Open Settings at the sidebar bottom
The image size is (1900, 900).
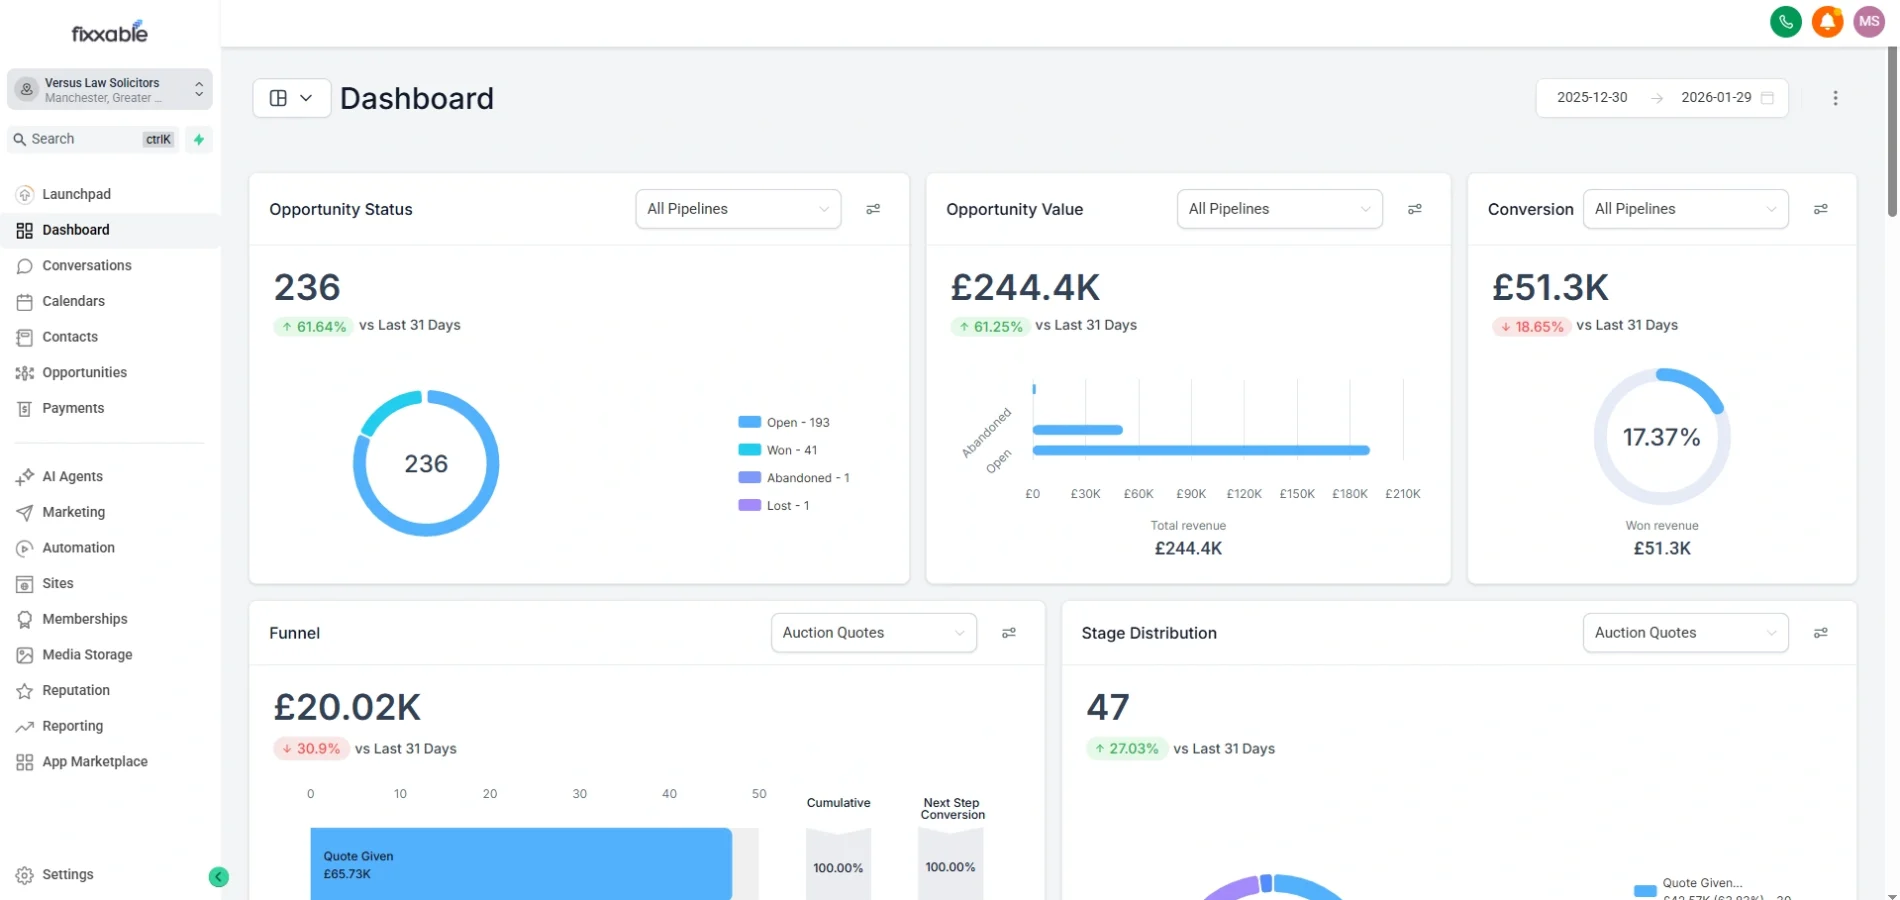pos(67,875)
